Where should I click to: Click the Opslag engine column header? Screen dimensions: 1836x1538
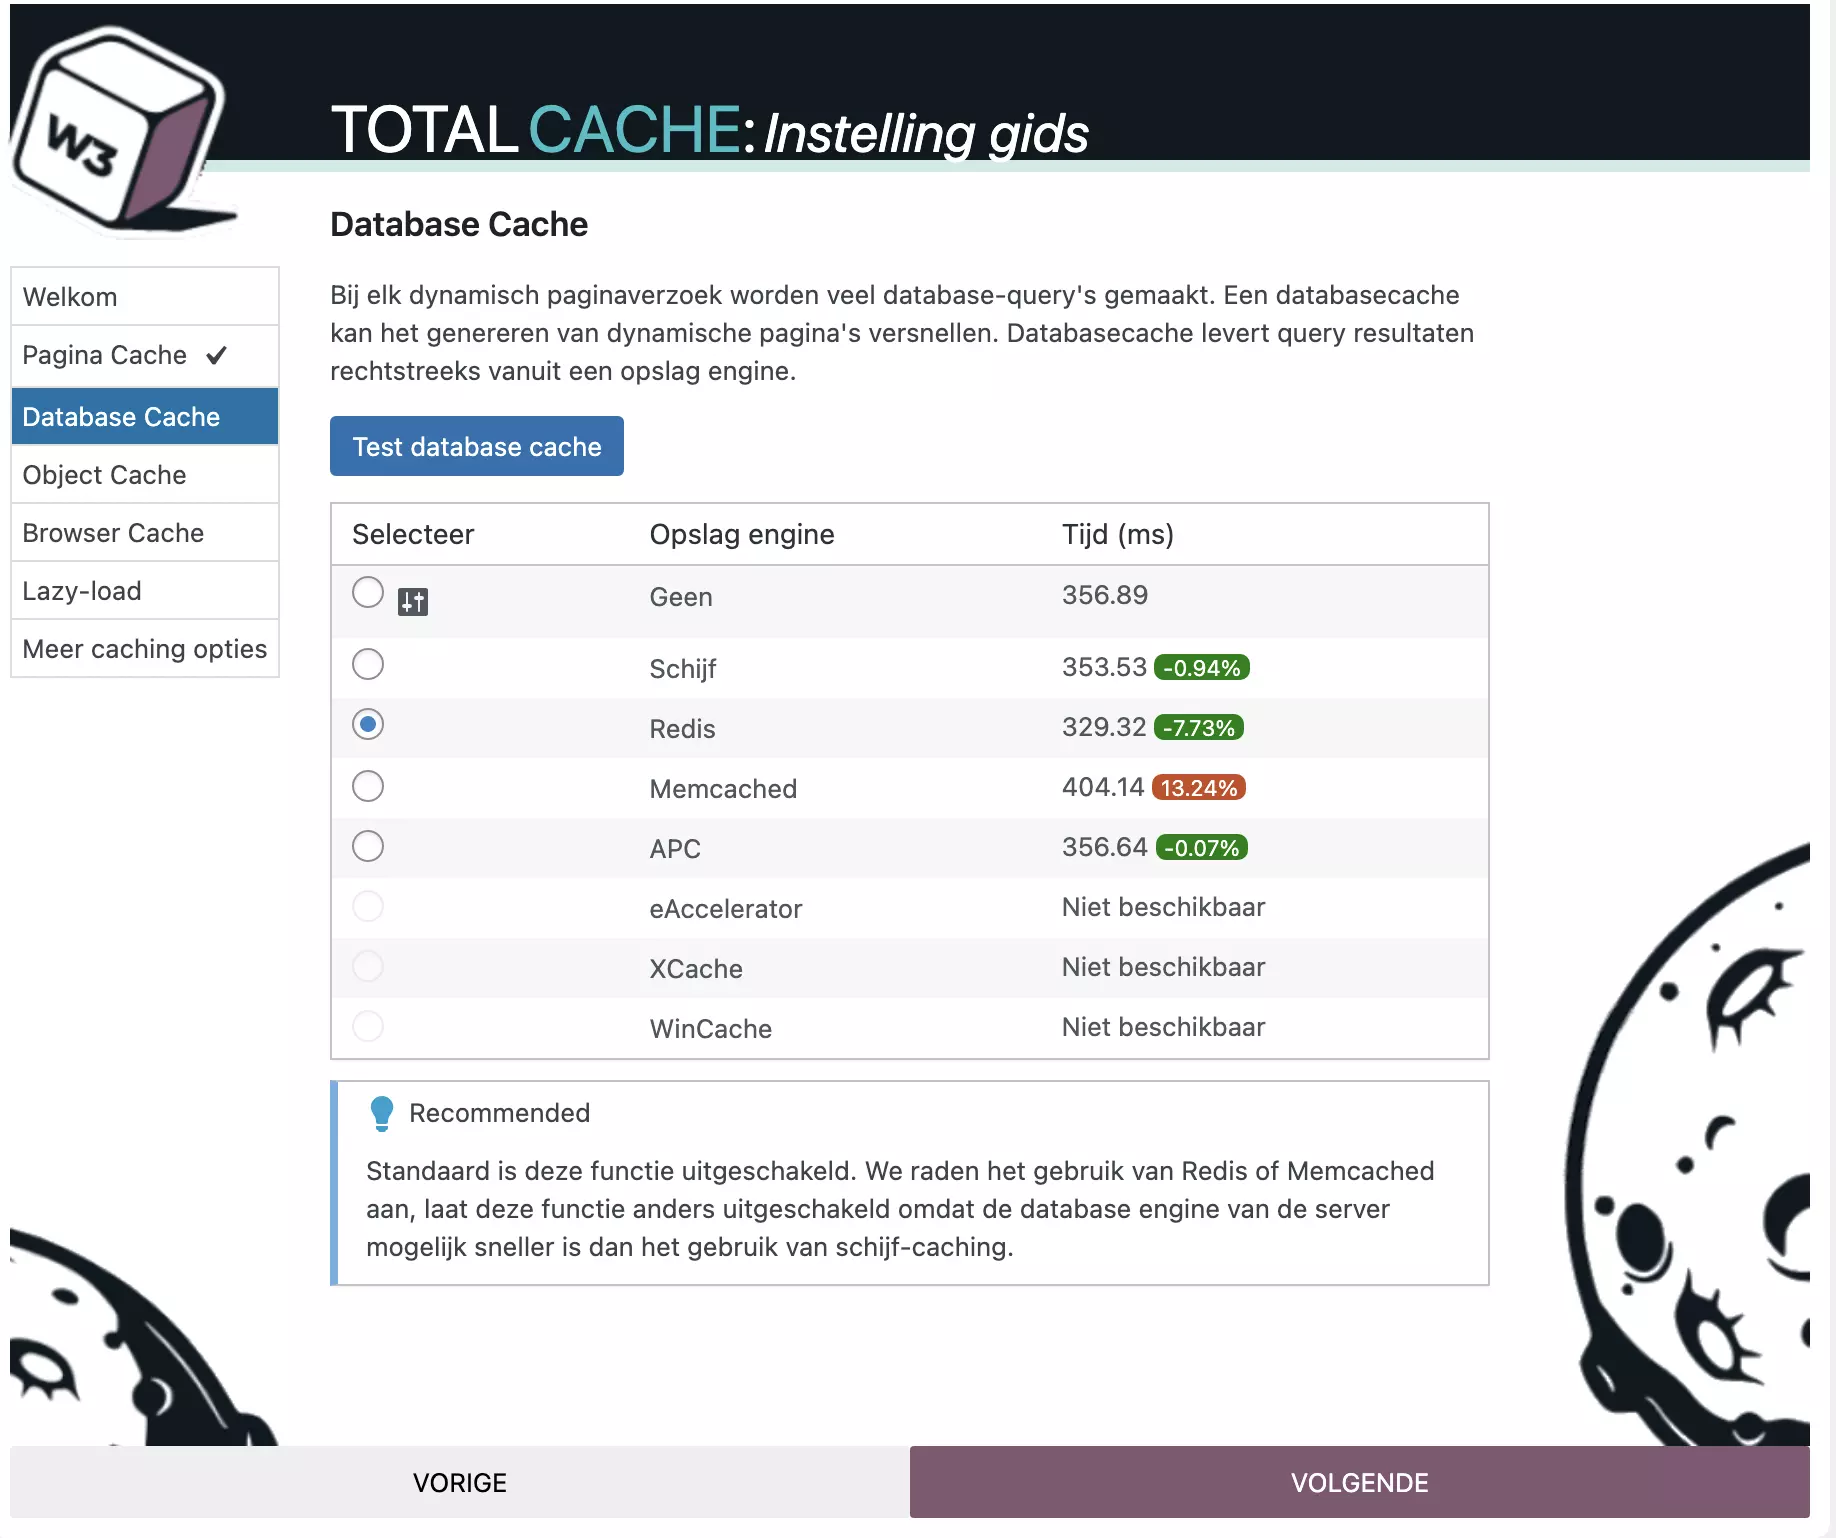(x=742, y=535)
